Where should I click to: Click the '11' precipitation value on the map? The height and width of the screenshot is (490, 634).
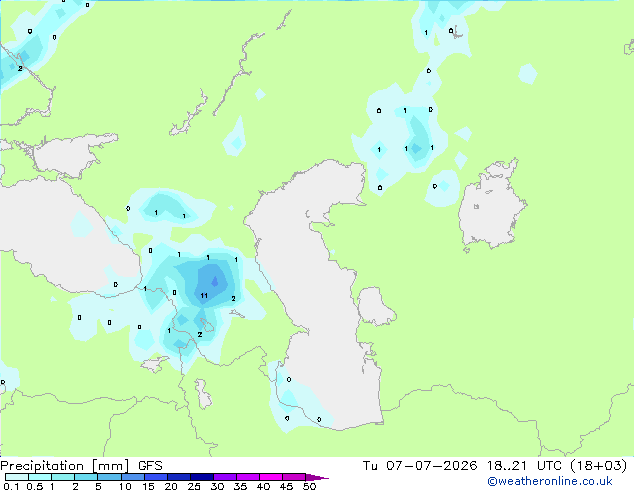click(x=204, y=296)
